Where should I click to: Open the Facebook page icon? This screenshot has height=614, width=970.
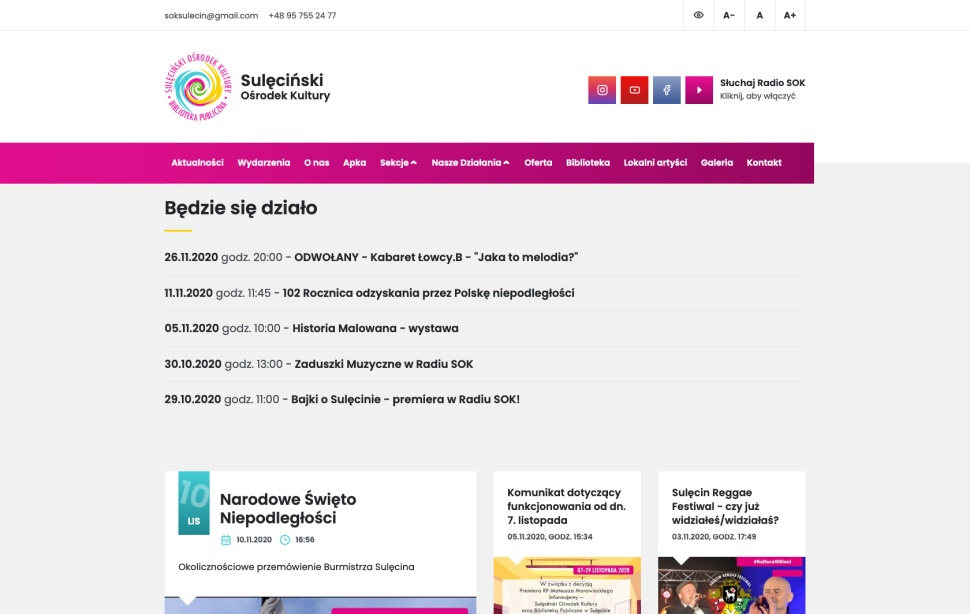tap(667, 89)
